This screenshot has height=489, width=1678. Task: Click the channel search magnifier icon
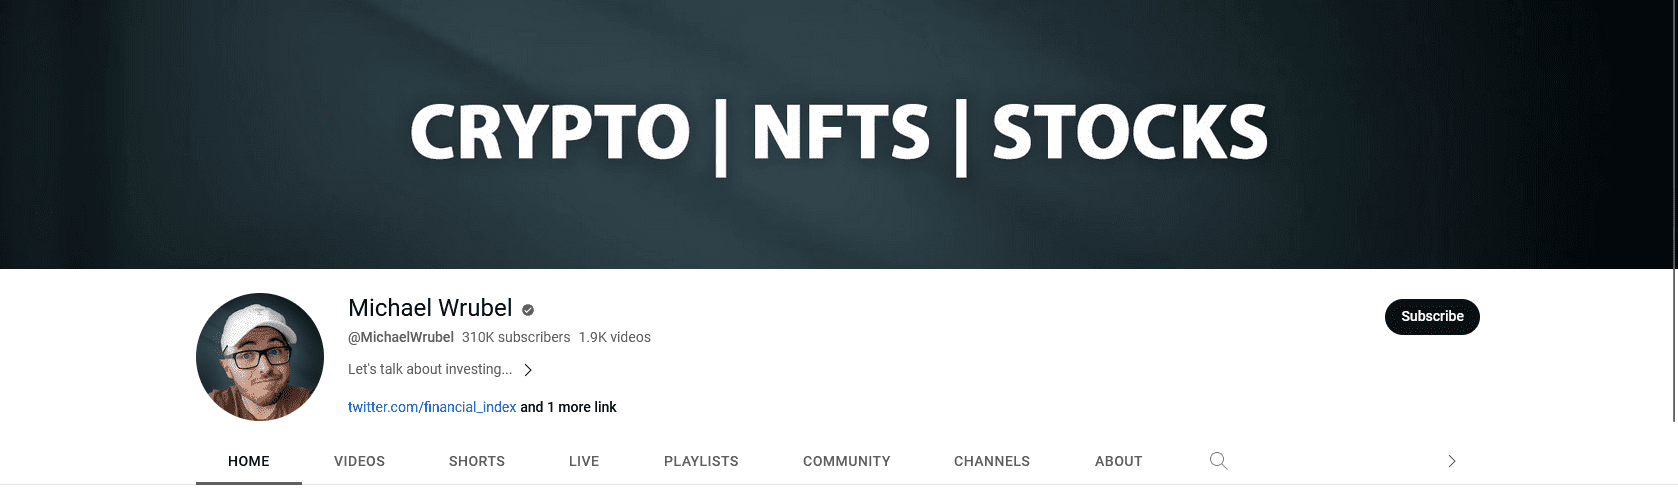pyautogui.click(x=1218, y=461)
